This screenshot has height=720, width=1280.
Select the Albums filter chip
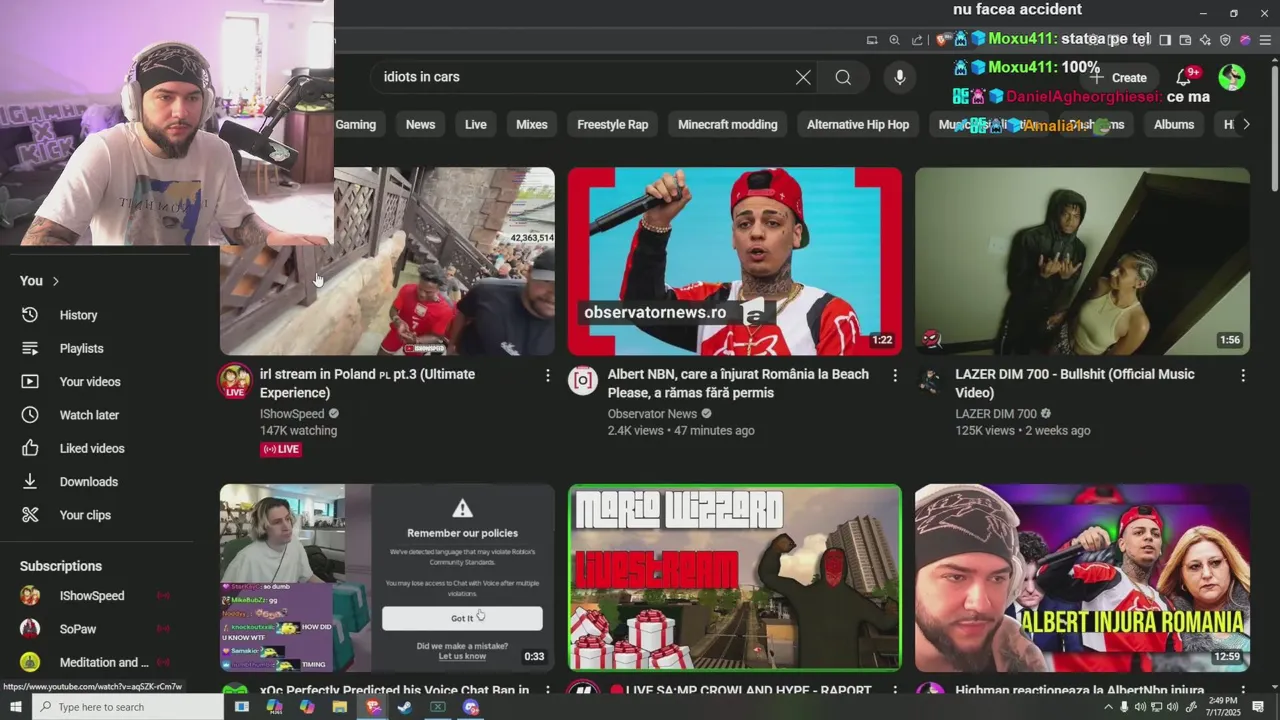click(x=1174, y=125)
